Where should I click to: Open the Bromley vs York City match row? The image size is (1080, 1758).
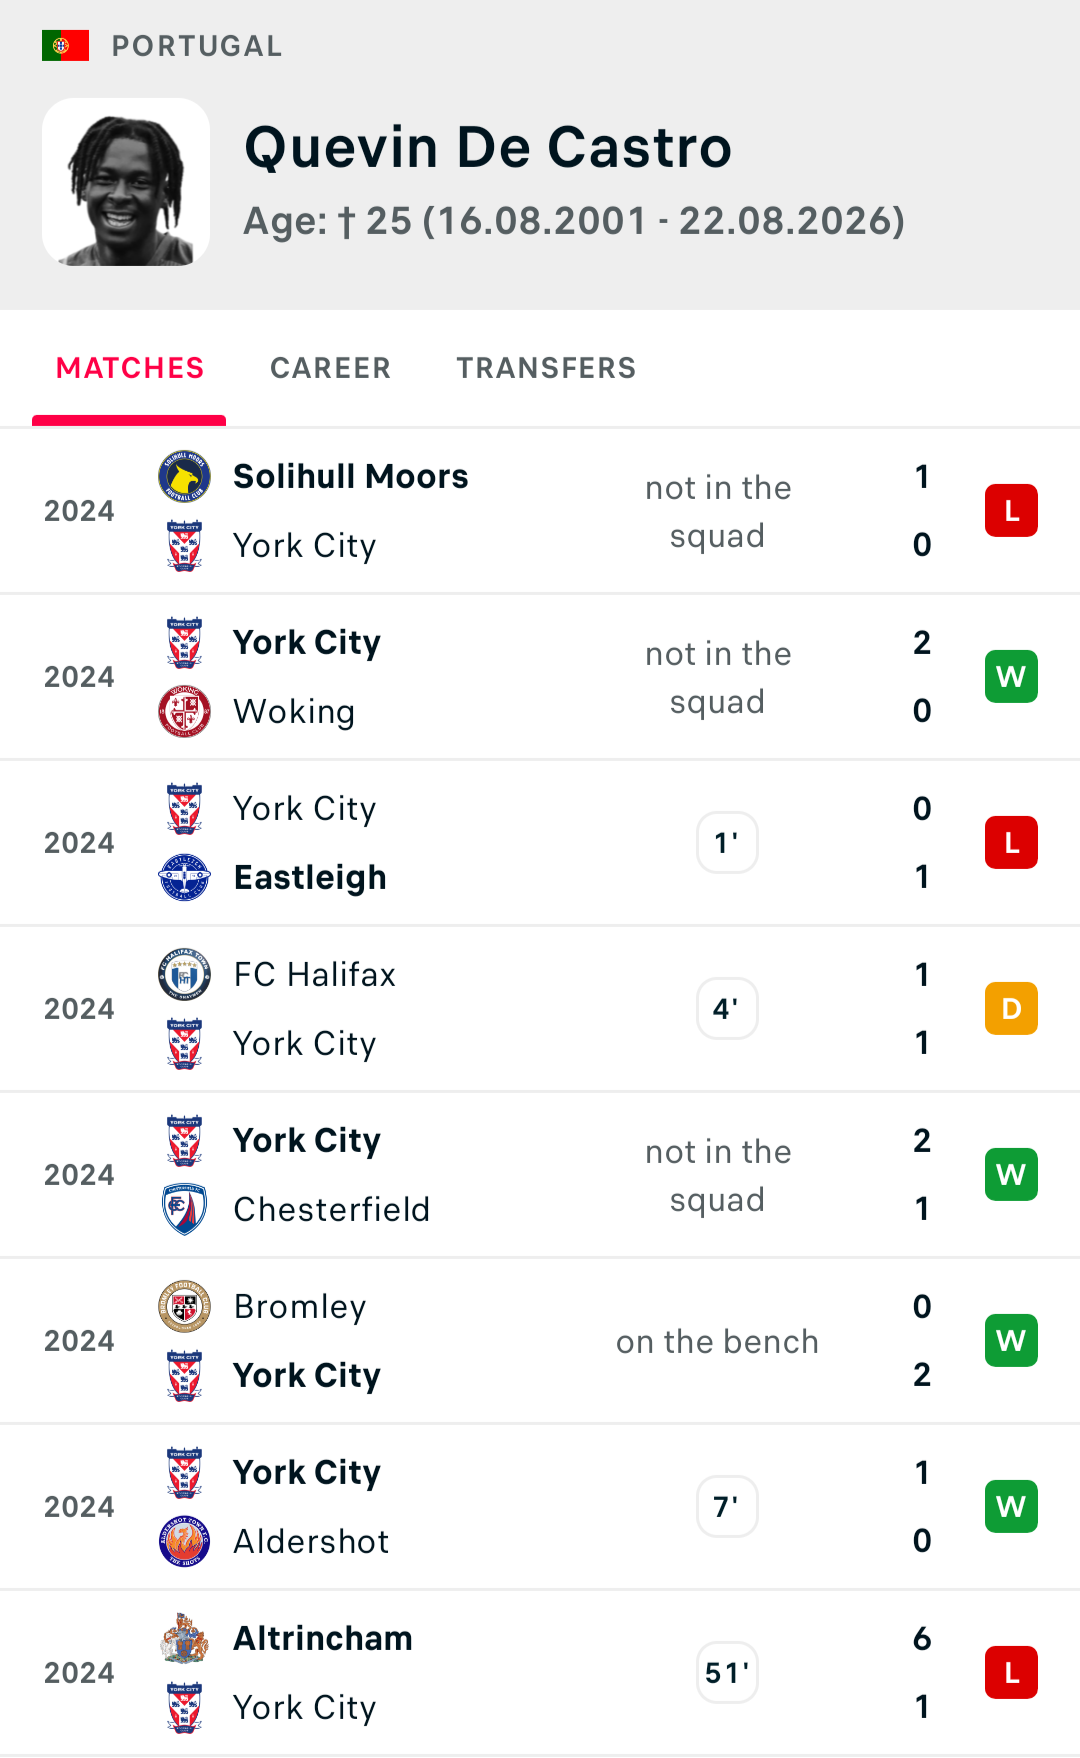pos(540,1341)
